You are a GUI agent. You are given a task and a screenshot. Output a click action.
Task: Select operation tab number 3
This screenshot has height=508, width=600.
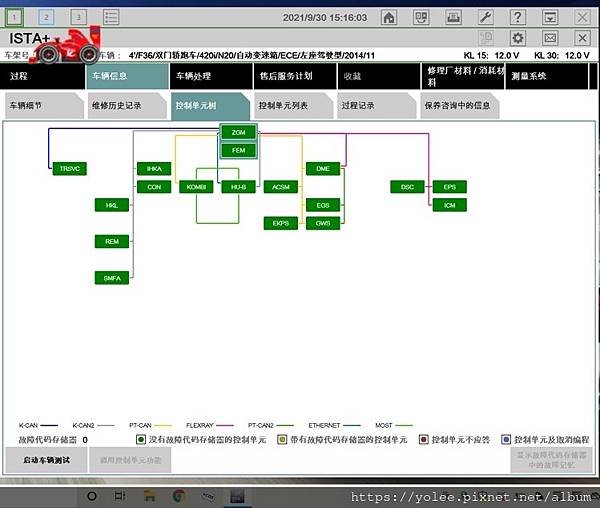(78, 17)
